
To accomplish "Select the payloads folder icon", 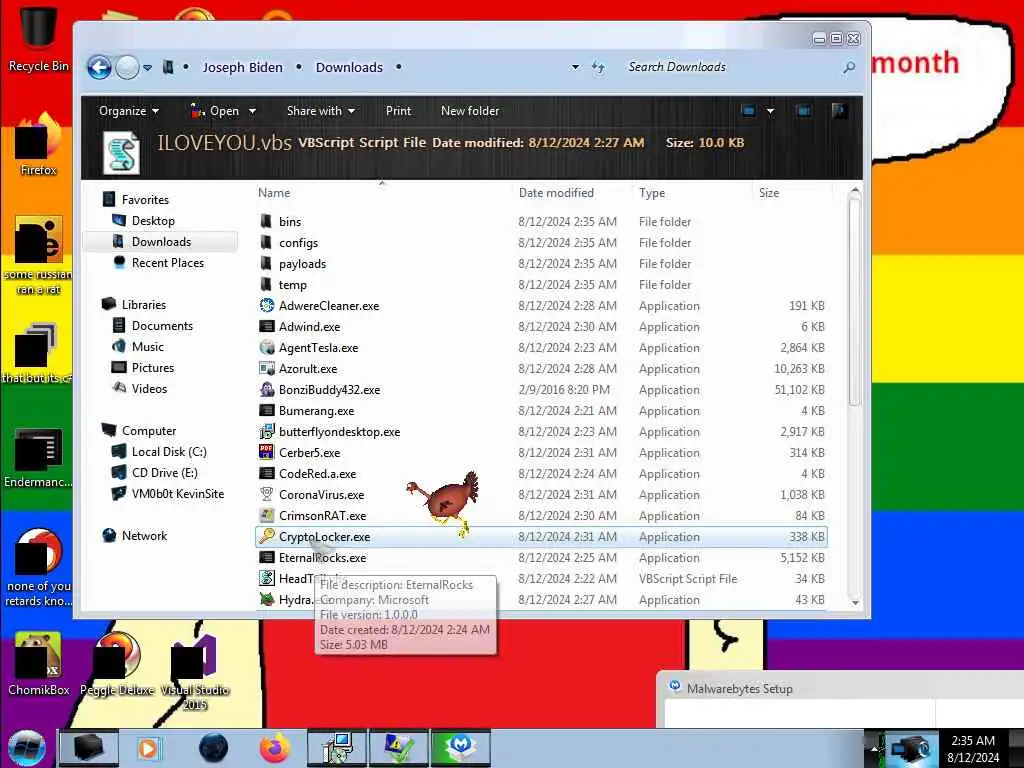I will 266,263.
